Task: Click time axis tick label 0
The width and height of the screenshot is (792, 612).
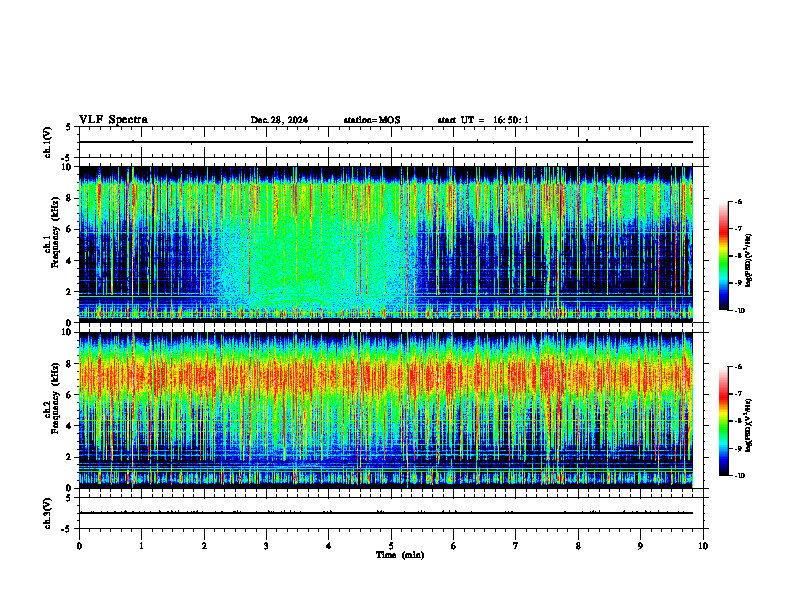Action: [x=79, y=546]
